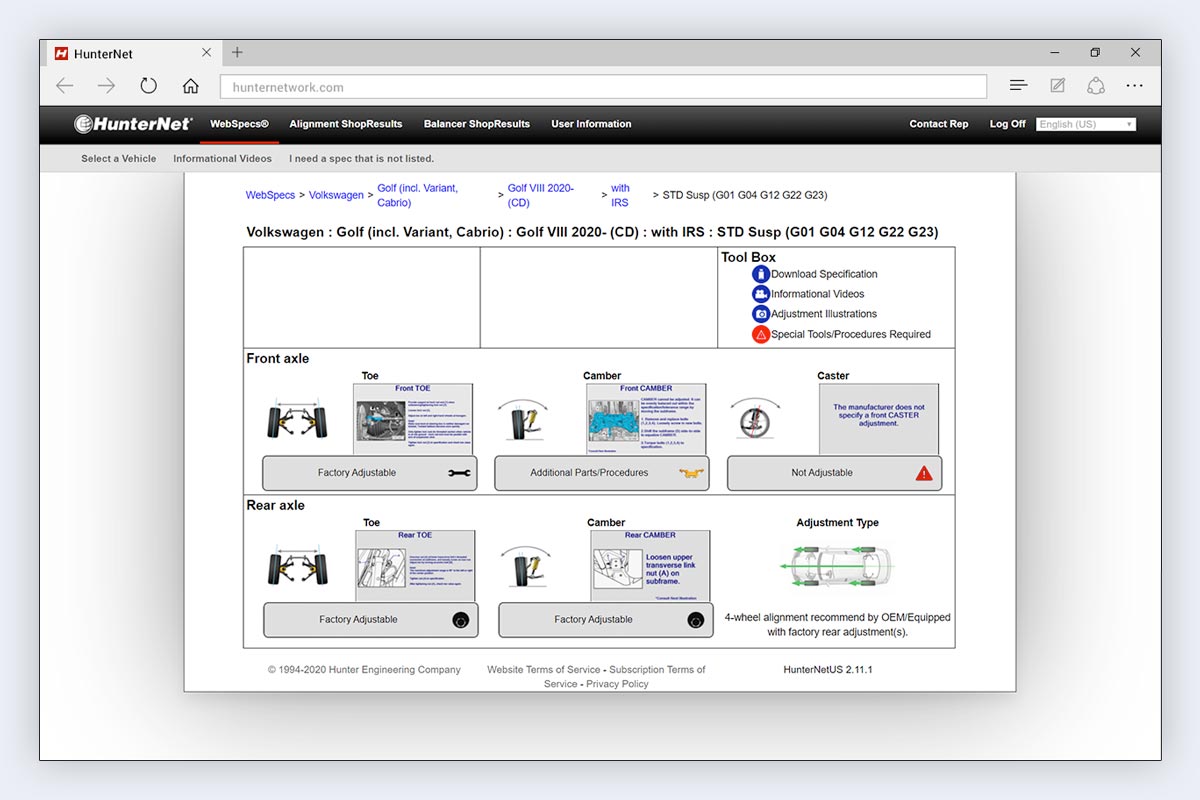This screenshot has width=1200, height=800.
Task: Open the Balancer ShopResults tab
Action: pos(477,124)
